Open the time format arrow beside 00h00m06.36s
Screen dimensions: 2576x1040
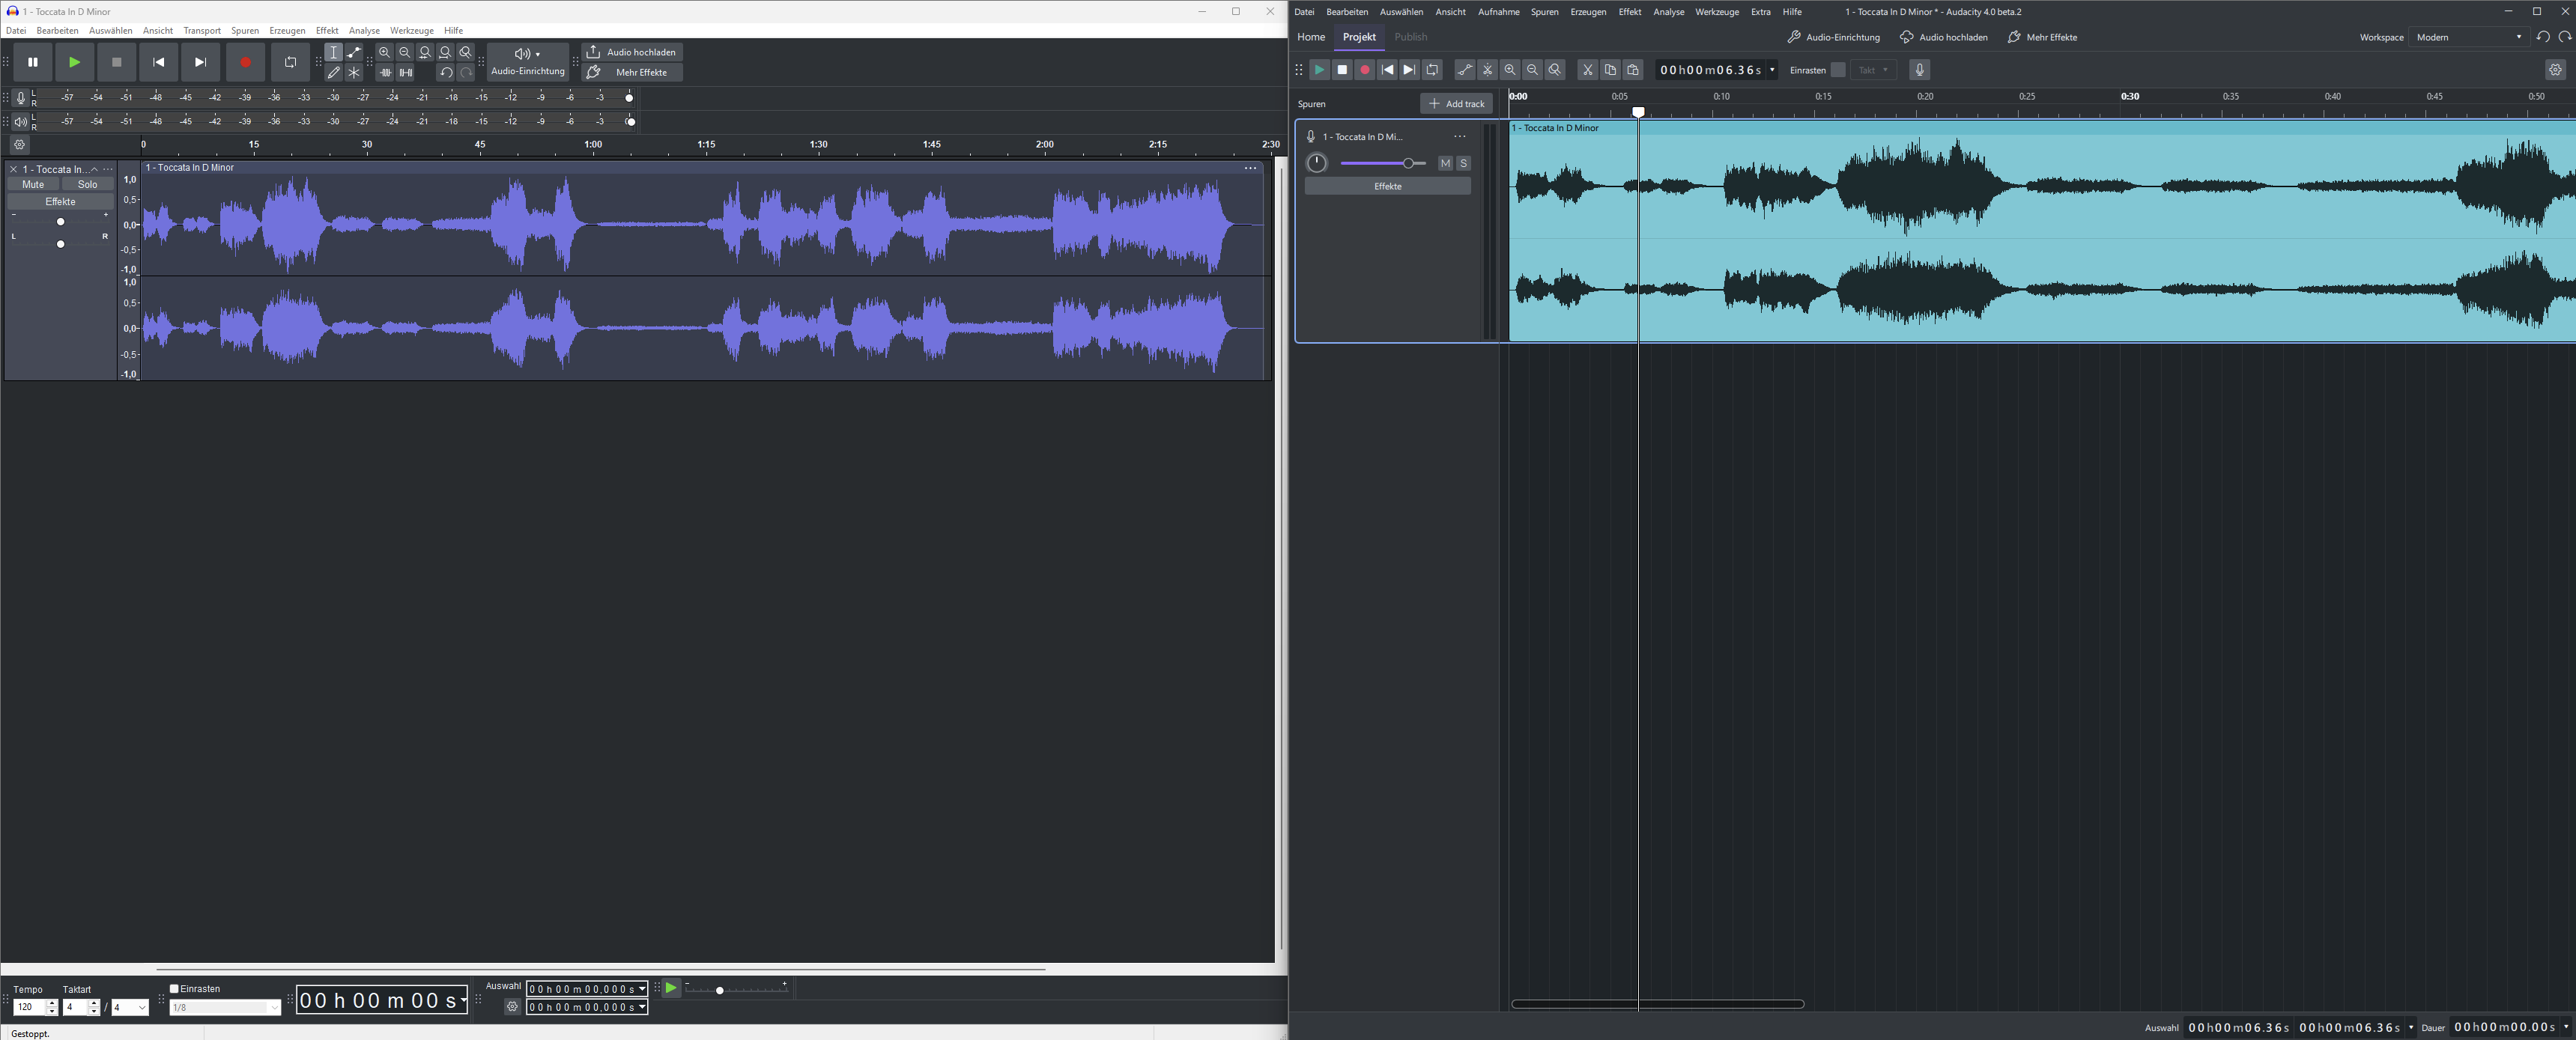coord(1773,70)
